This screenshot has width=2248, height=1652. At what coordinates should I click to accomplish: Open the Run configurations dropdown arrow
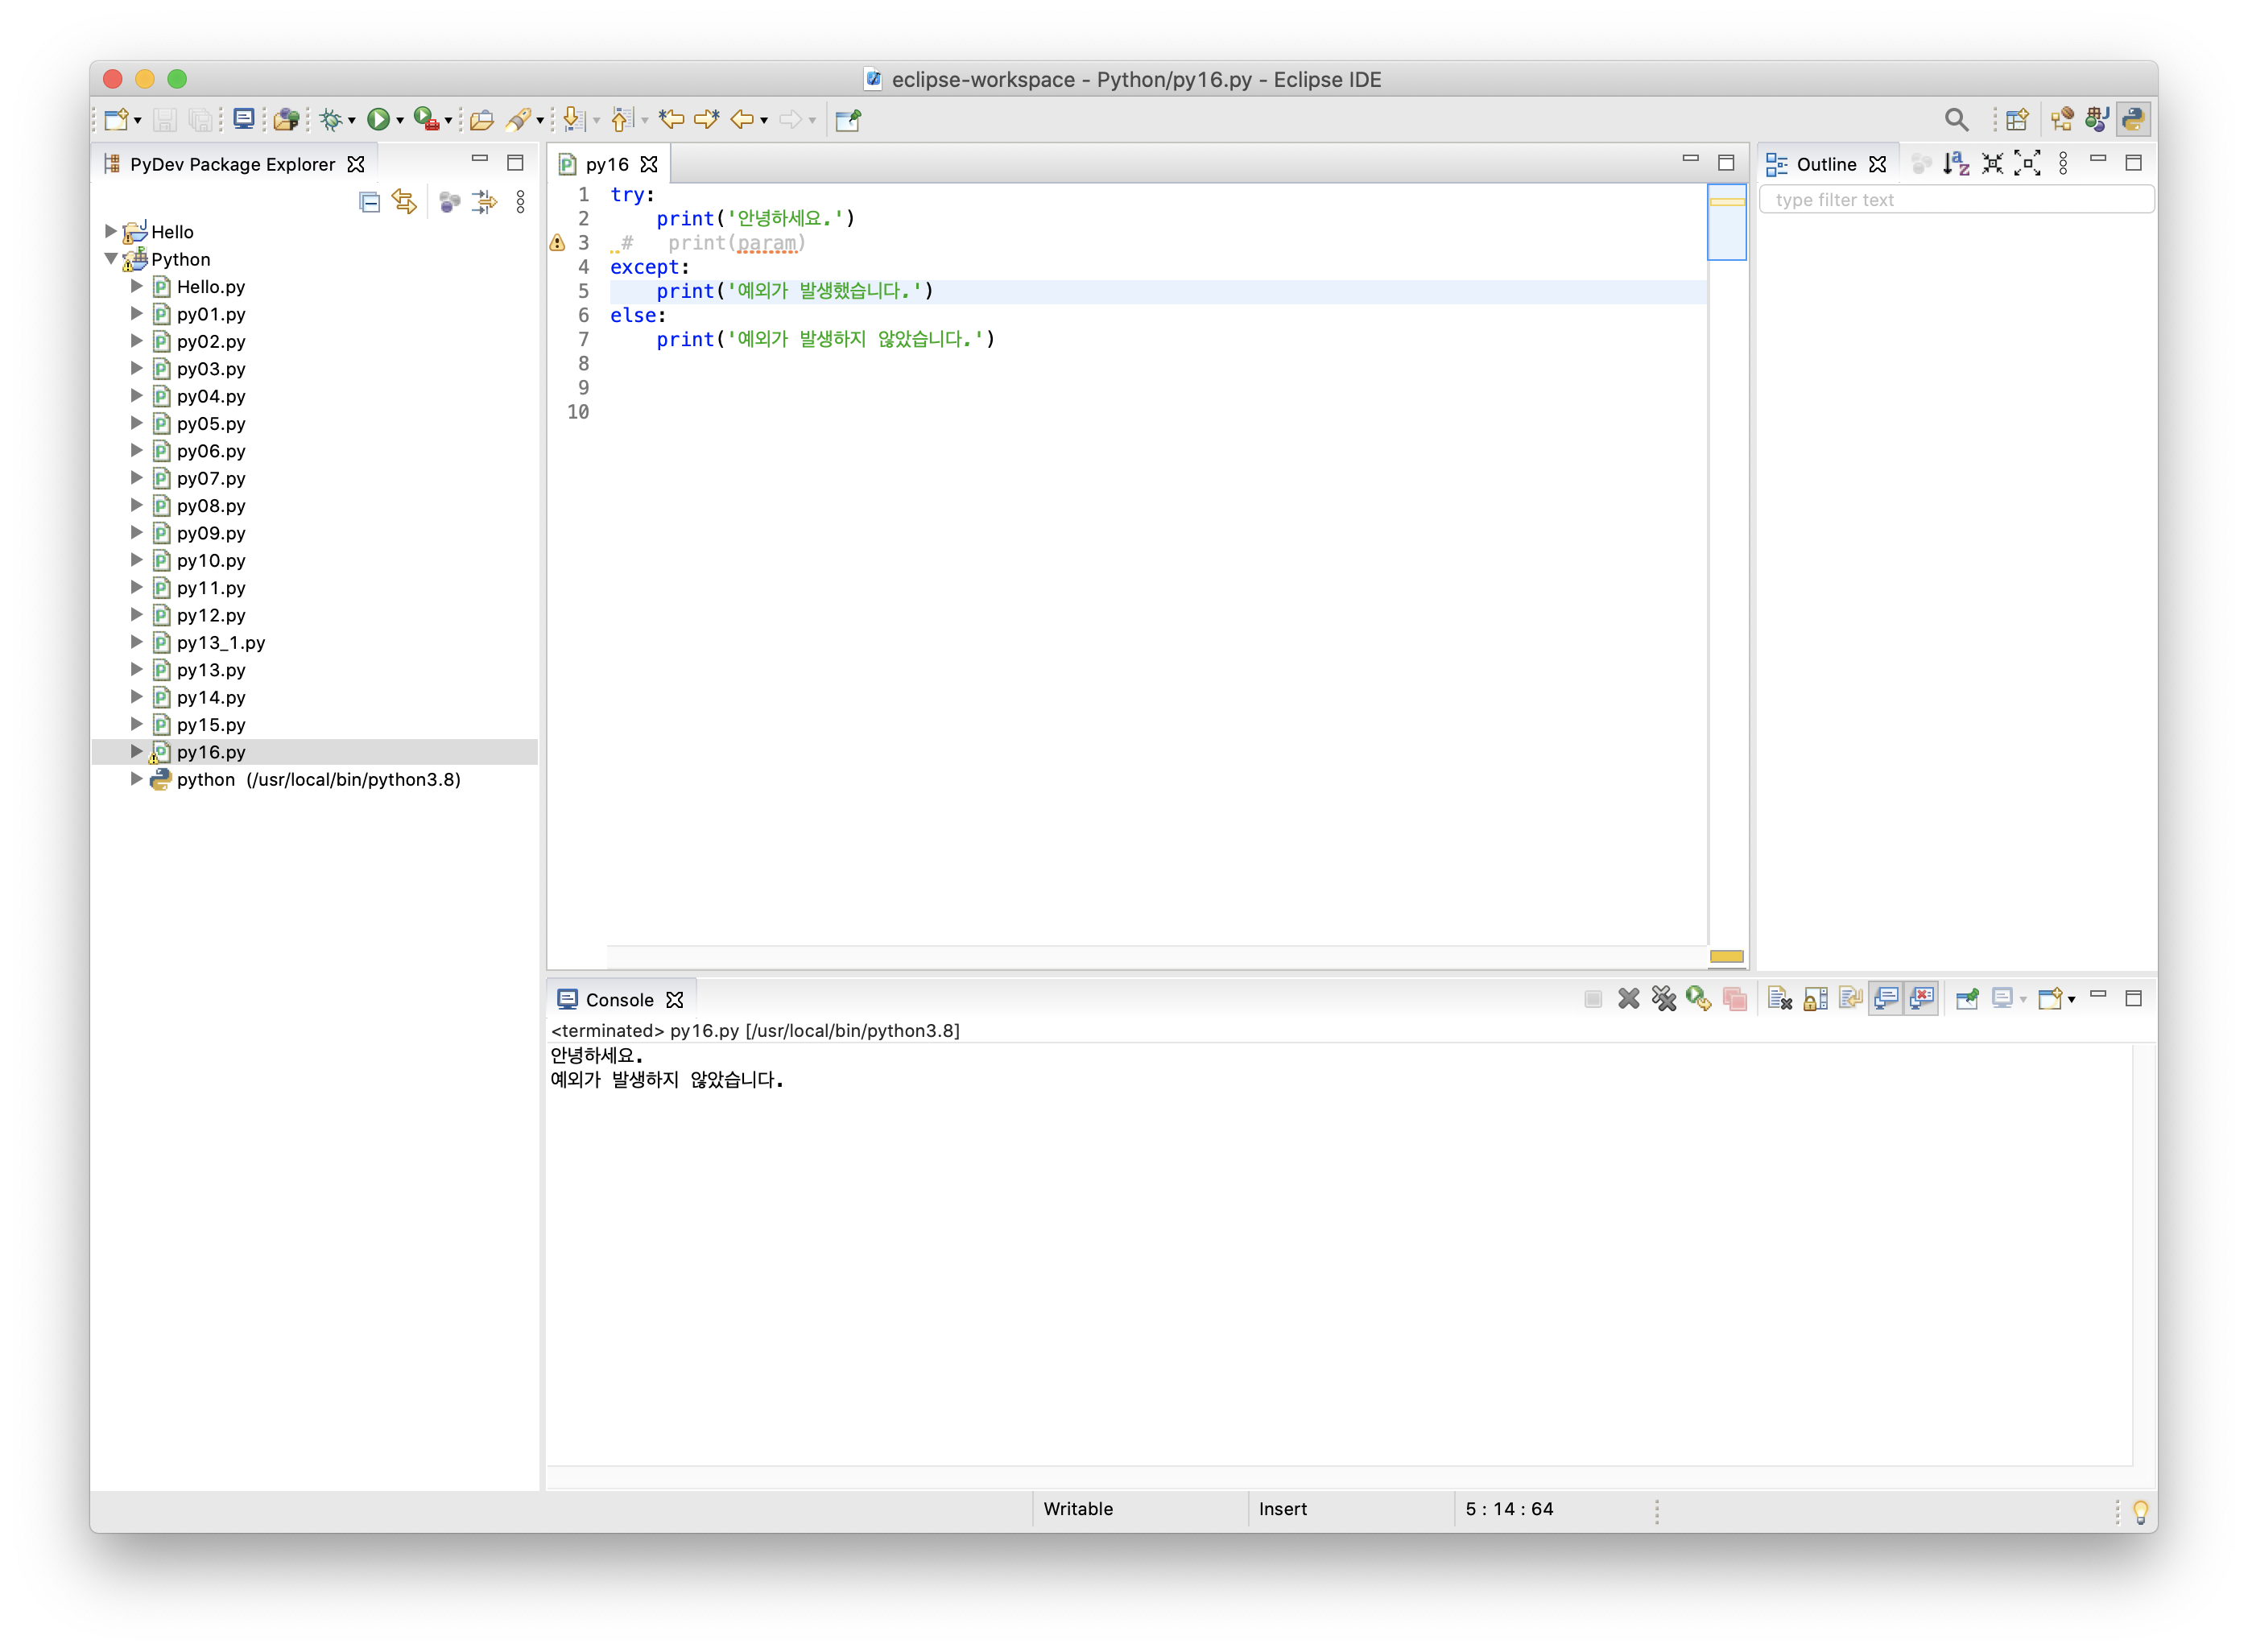click(x=400, y=121)
